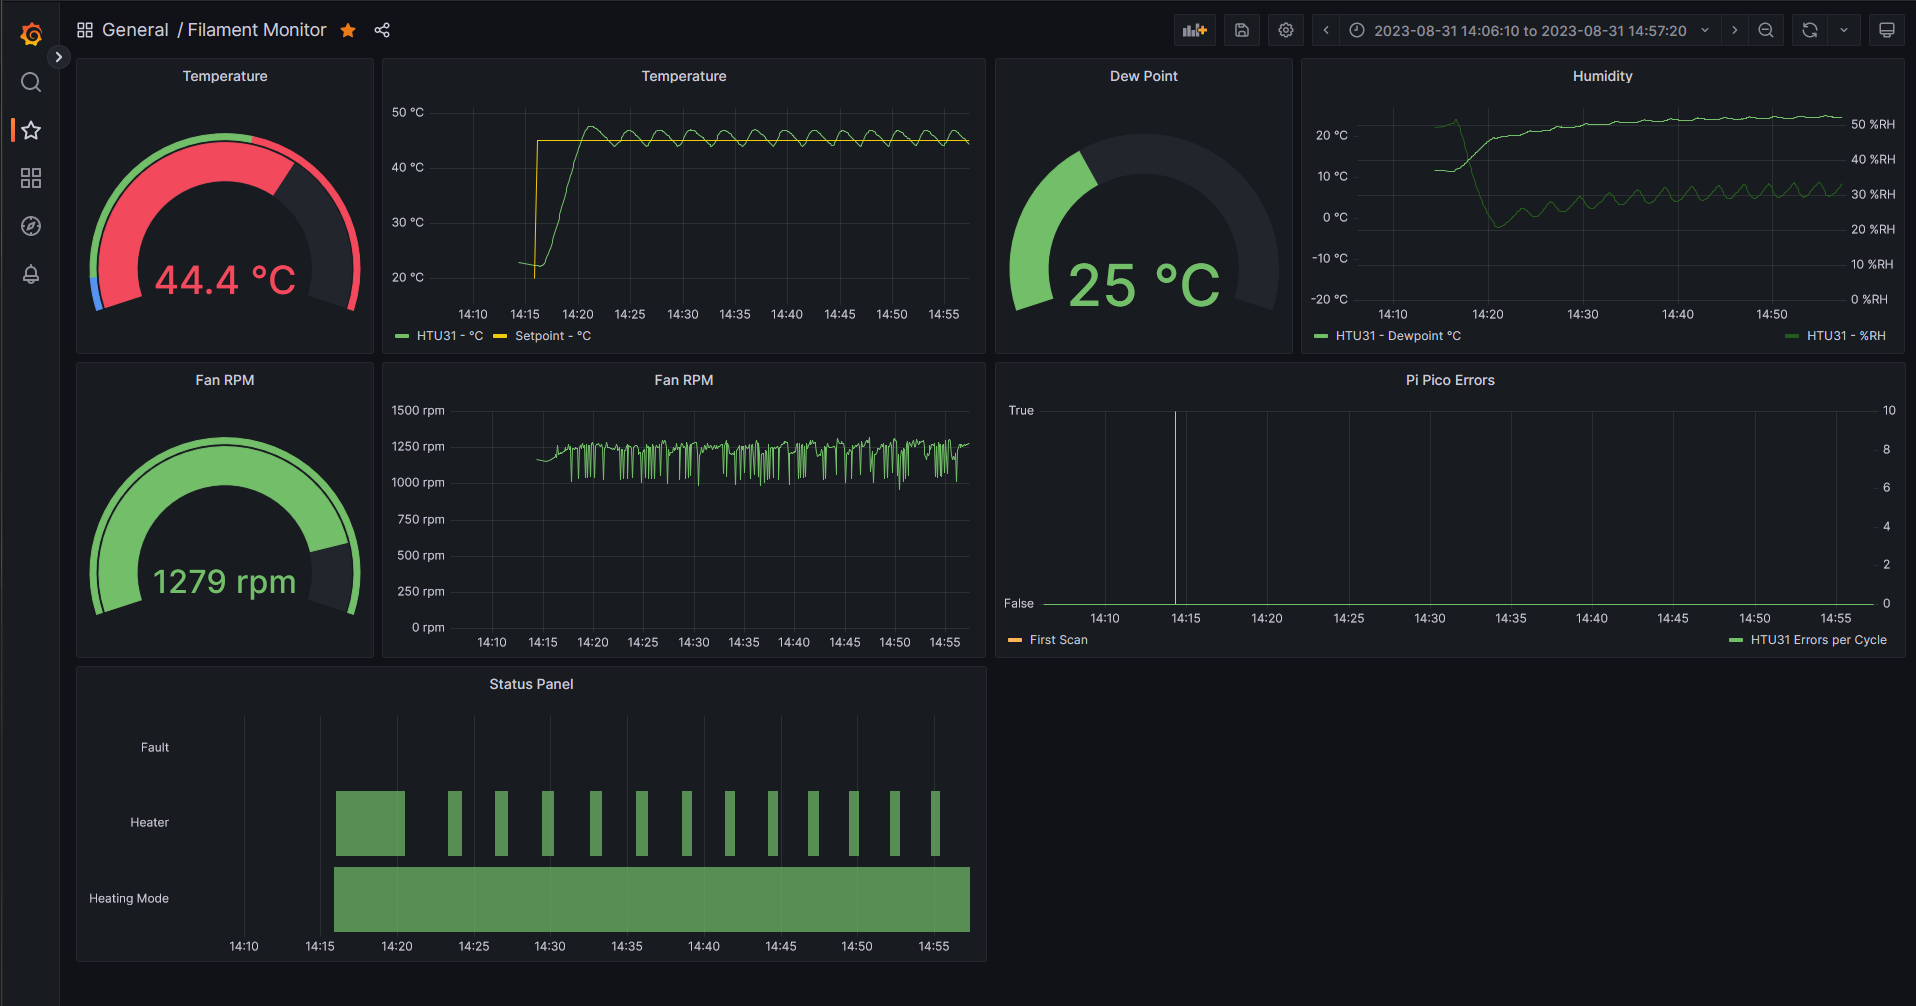Add a new panel to dashboard

pos(1195,30)
